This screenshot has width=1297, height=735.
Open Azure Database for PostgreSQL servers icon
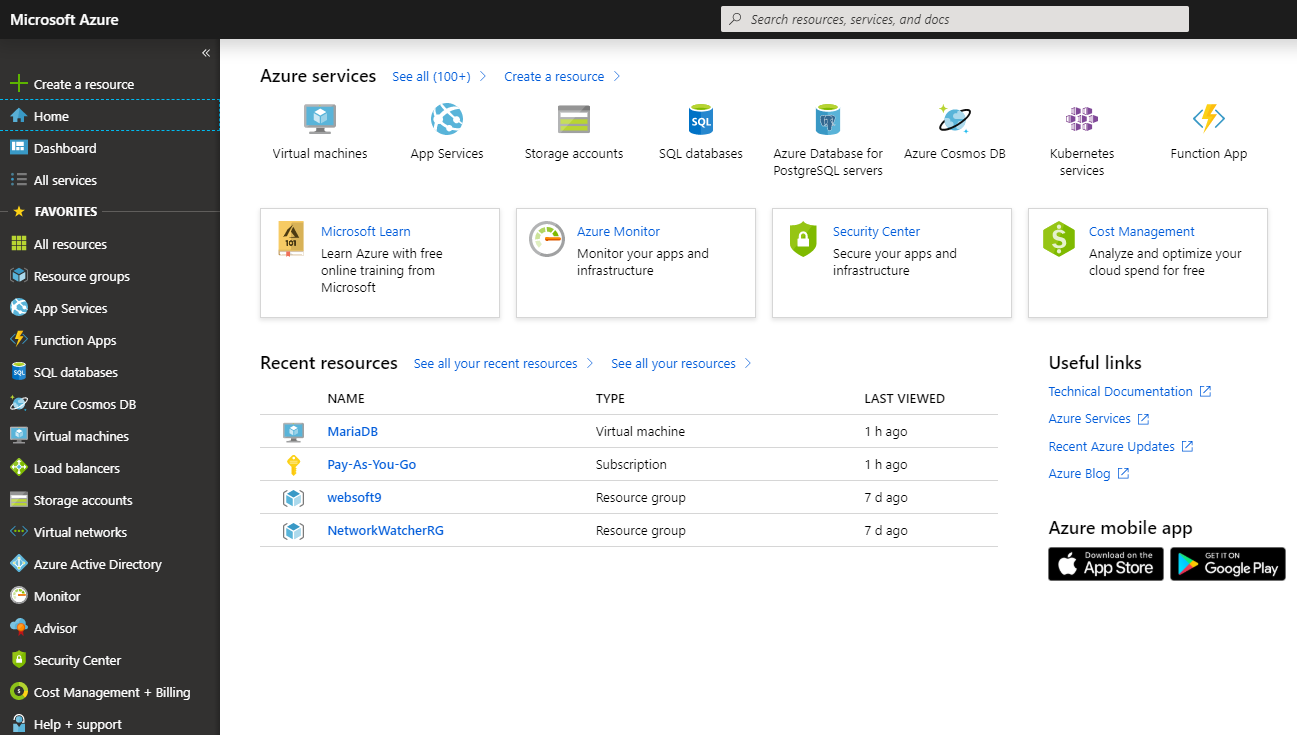point(828,119)
